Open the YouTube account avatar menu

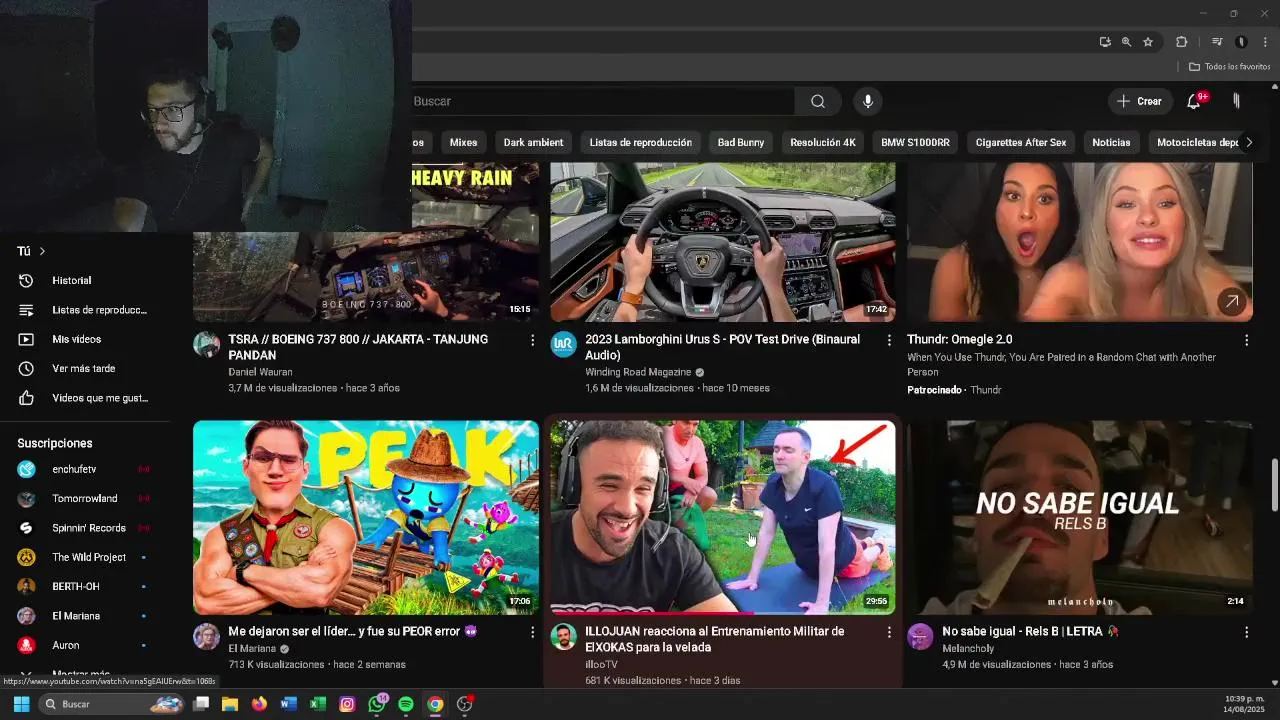1236,101
